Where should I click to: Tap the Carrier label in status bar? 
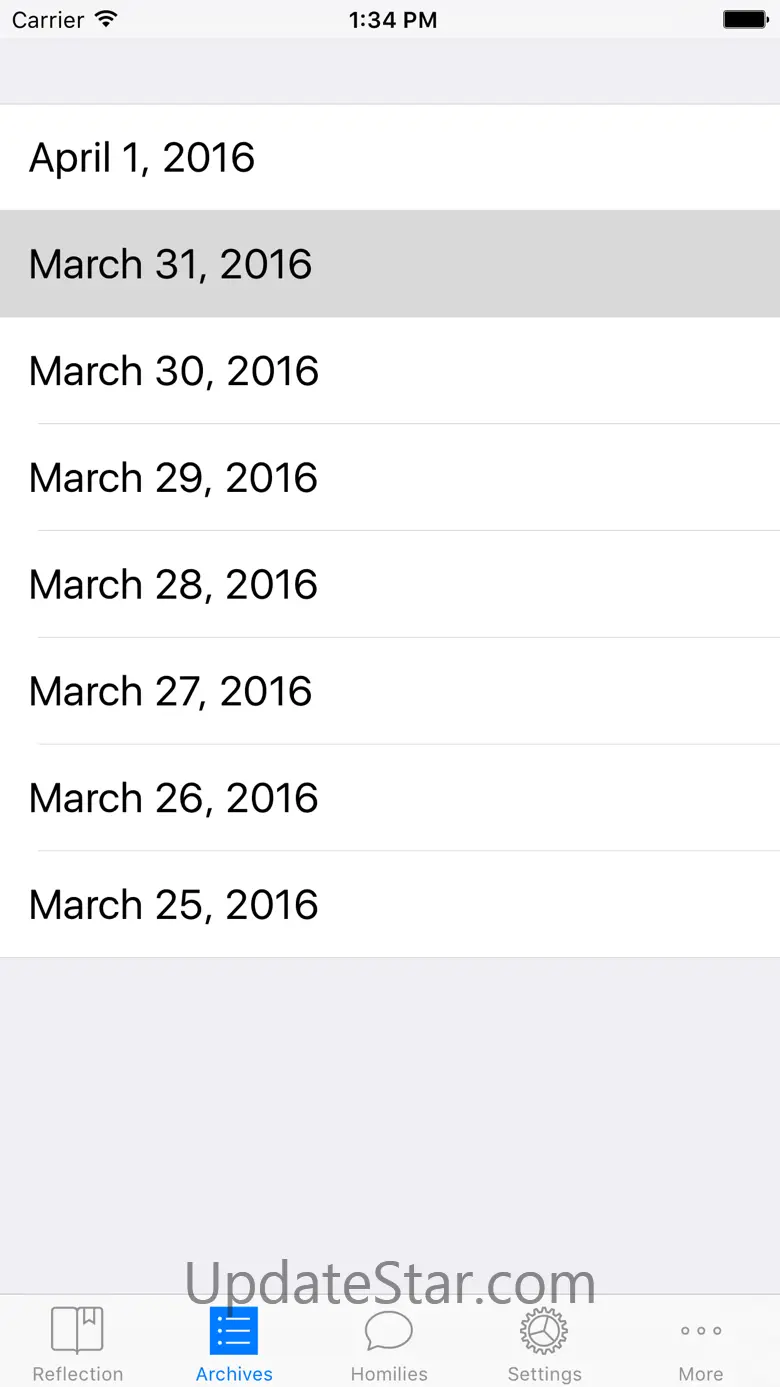(48, 20)
